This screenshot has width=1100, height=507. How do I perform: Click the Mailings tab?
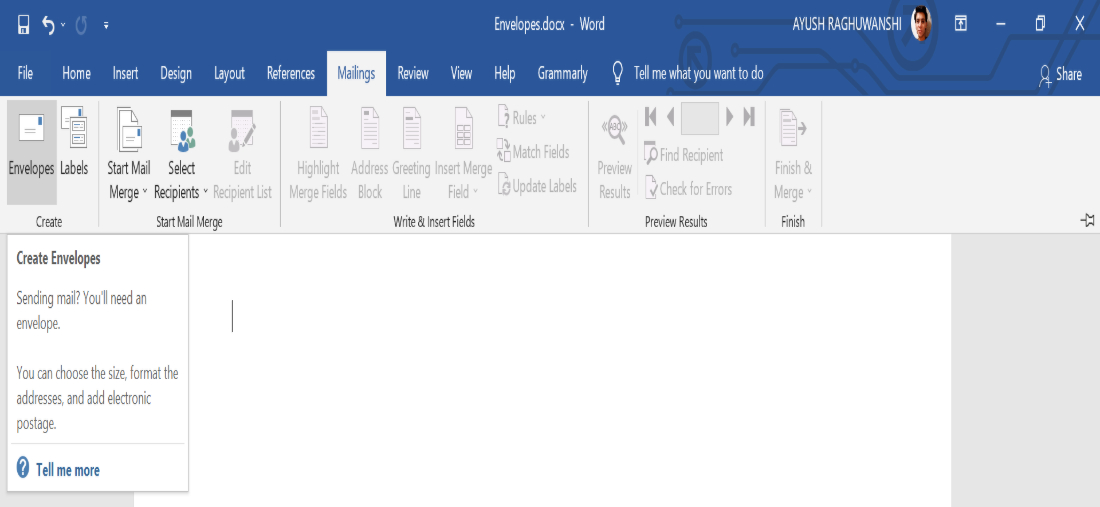point(356,73)
